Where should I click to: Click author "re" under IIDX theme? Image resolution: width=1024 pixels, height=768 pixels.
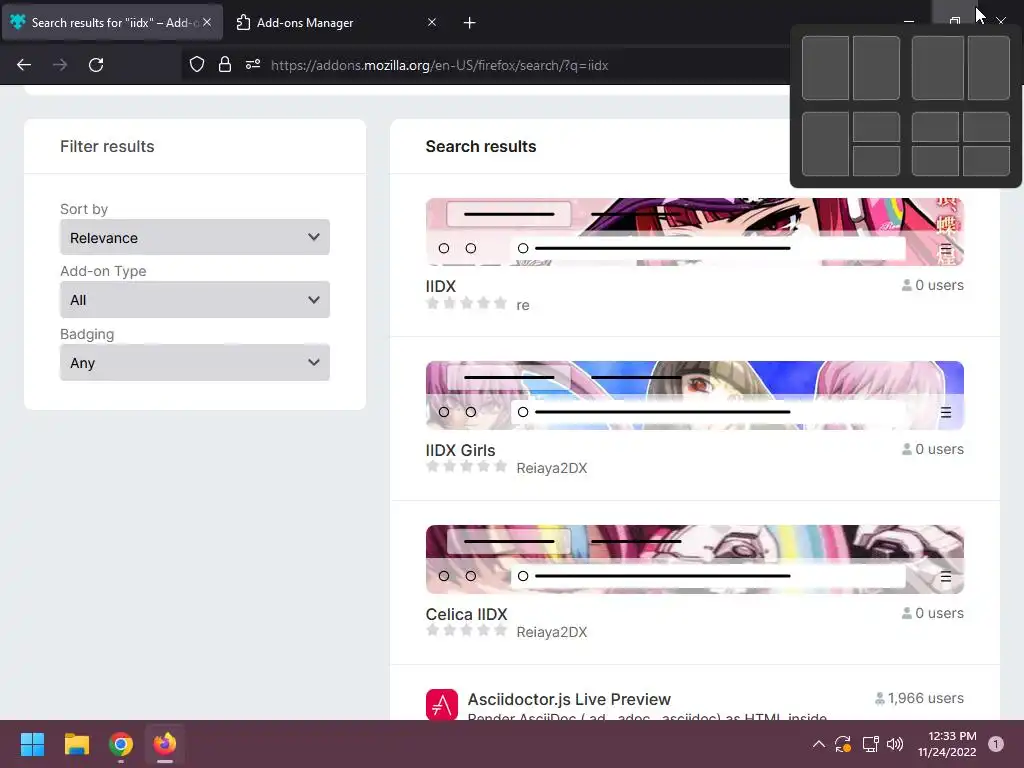point(523,305)
